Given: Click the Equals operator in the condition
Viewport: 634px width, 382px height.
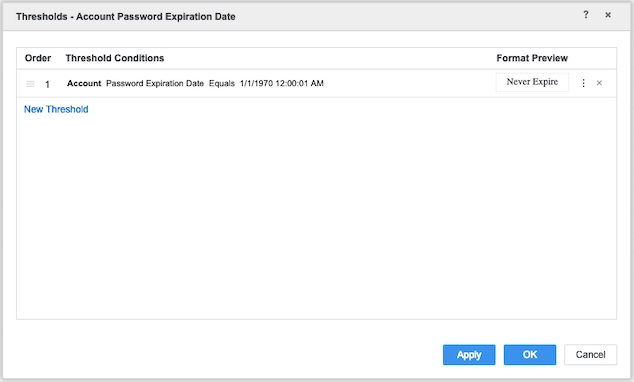Looking at the screenshot, I should [x=222, y=83].
